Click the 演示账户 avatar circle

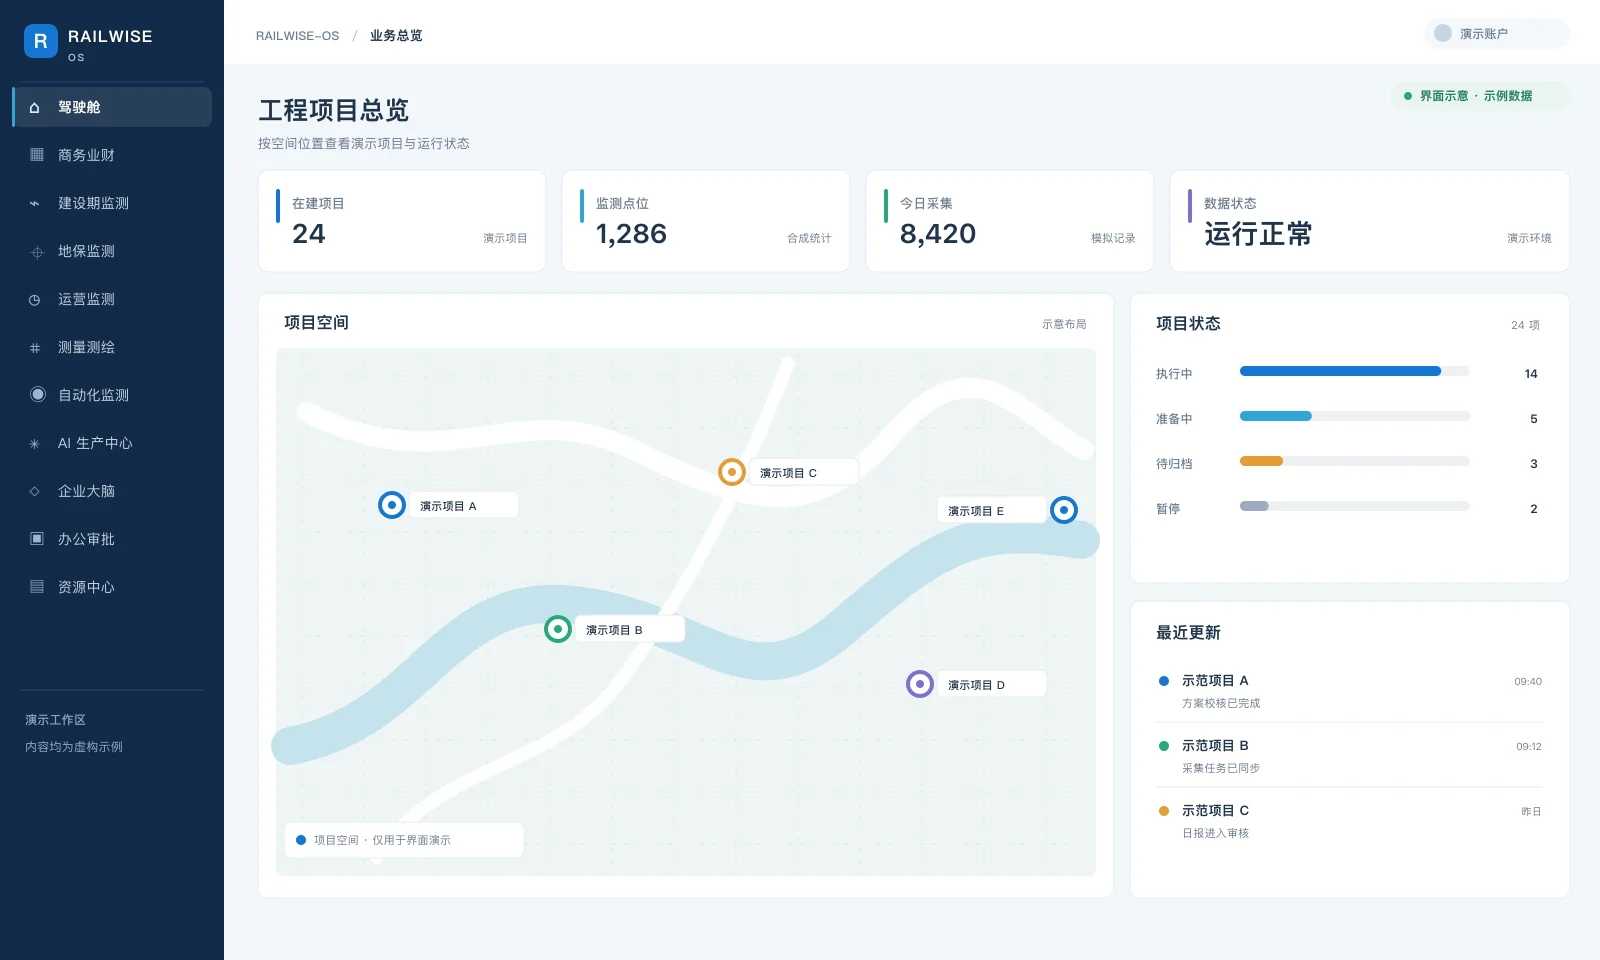tap(1443, 33)
